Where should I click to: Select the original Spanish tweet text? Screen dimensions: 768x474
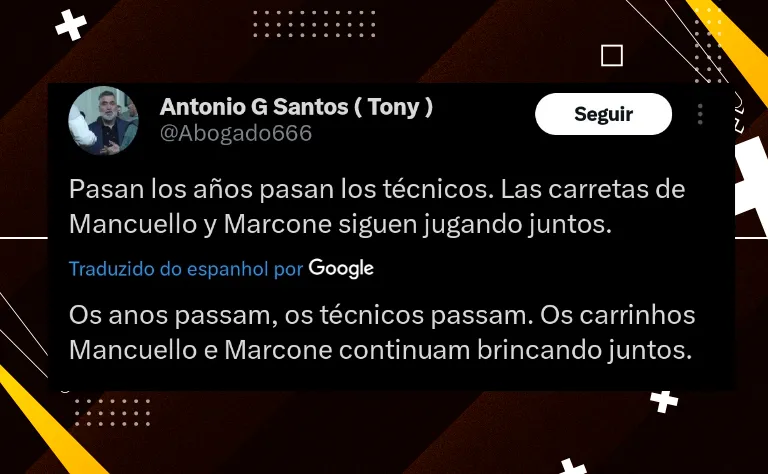(377, 206)
